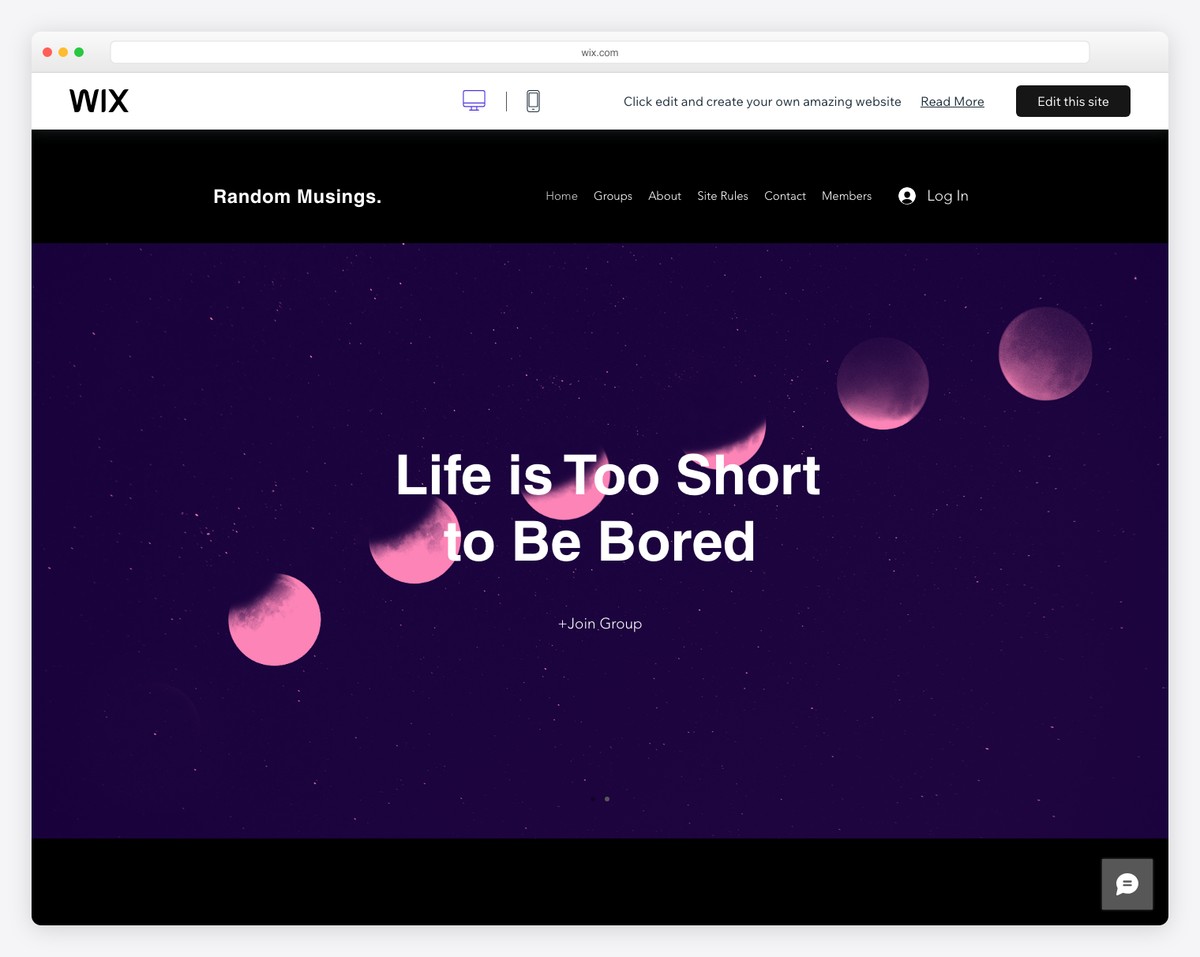1200x957 pixels.
Task: Open the Read More link
Action: (x=951, y=101)
